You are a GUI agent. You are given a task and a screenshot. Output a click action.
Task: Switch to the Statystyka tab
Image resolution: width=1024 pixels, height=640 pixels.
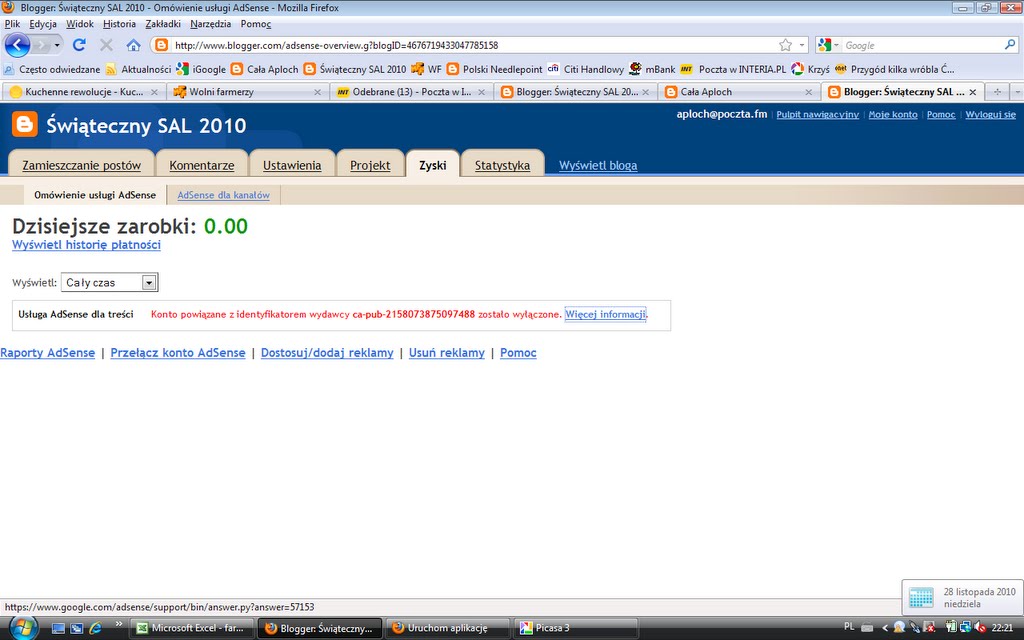click(502, 165)
